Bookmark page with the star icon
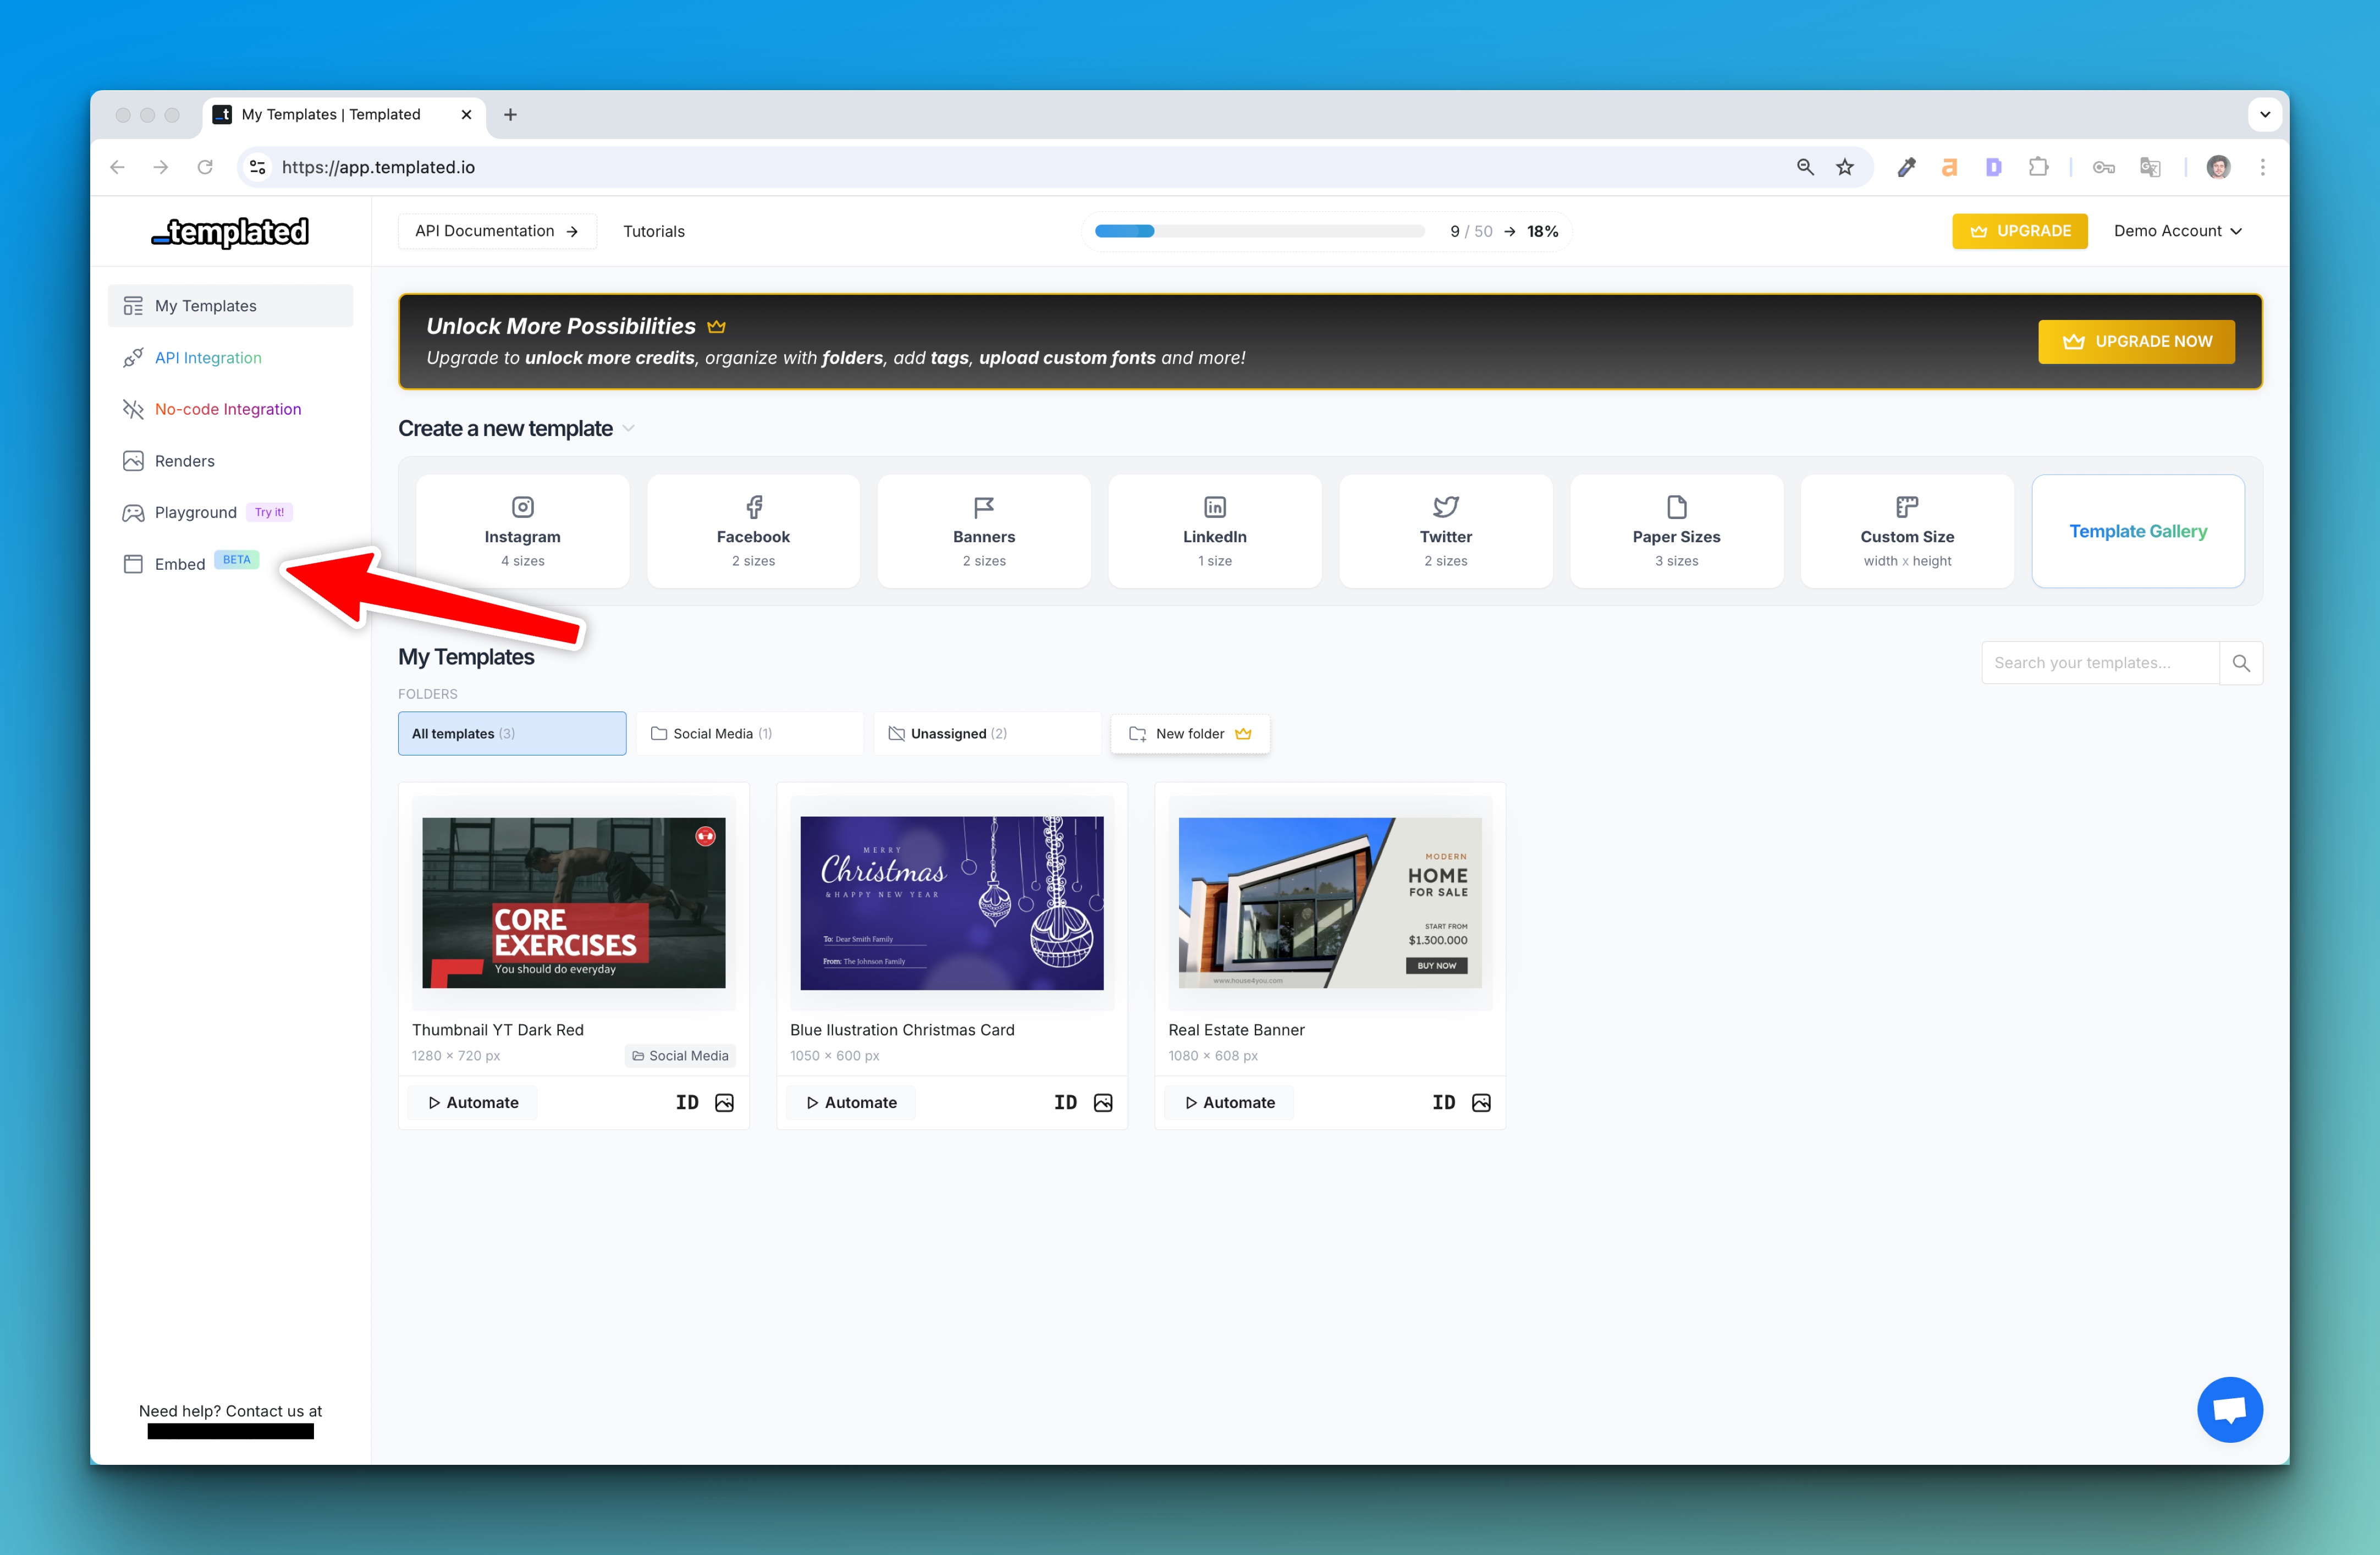Viewport: 2380px width, 1555px height. coord(1844,167)
